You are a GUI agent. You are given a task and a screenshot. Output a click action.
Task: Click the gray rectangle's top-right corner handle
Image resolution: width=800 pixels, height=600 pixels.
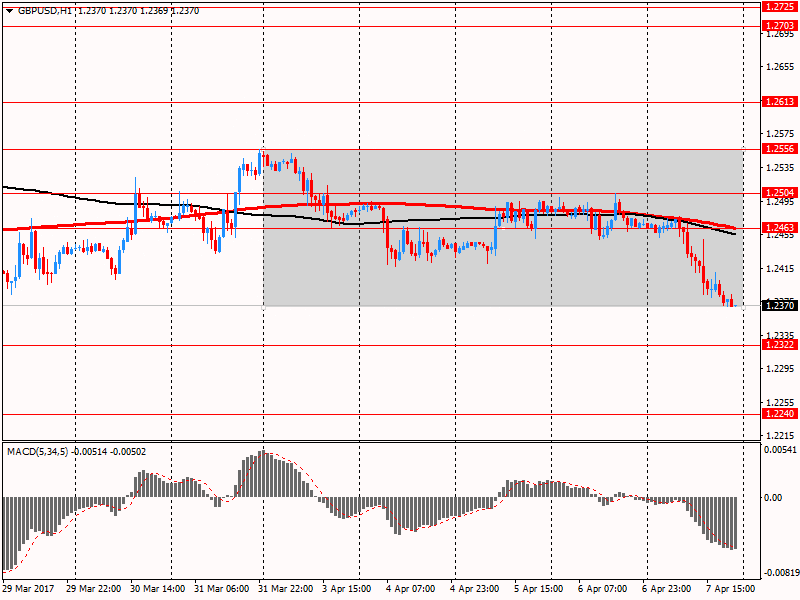pos(743,149)
